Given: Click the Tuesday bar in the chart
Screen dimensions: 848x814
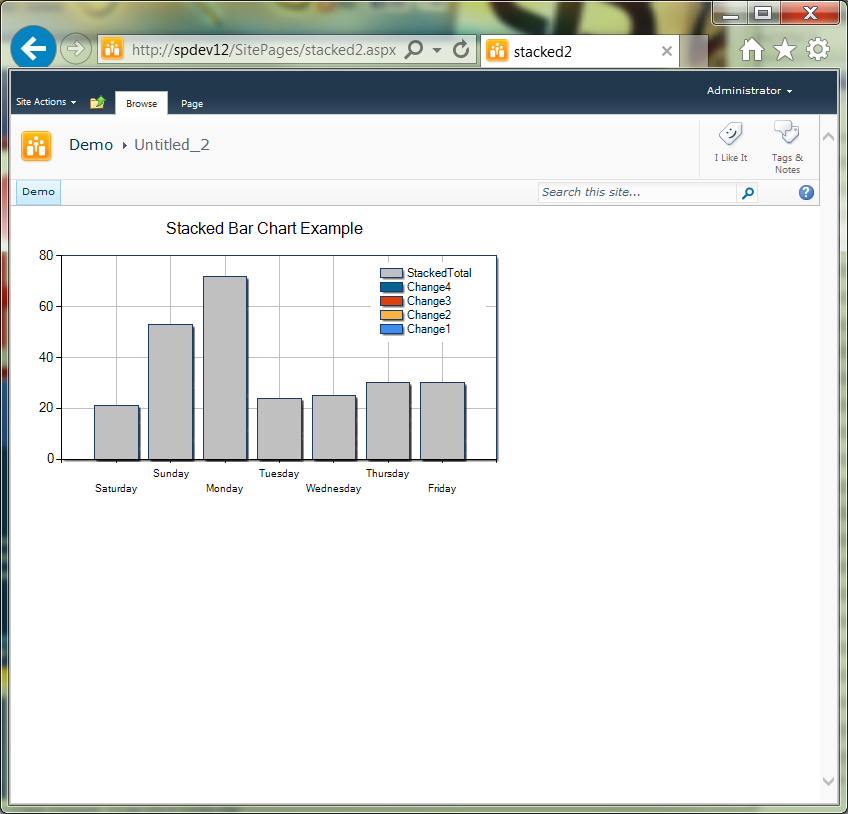Looking at the screenshot, I should (279, 429).
